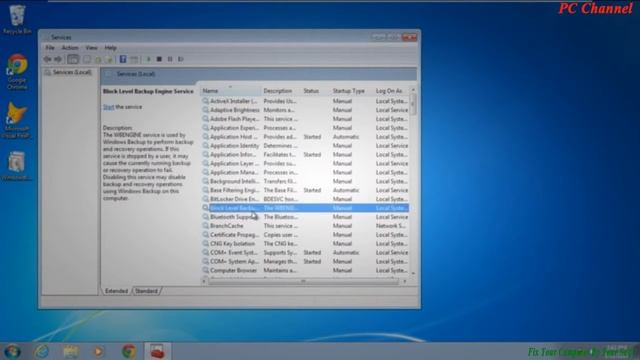Screen dimensions: 640x360
Task: Toggle the Show/Hide Action Pane icon
Action: (134, 59)
